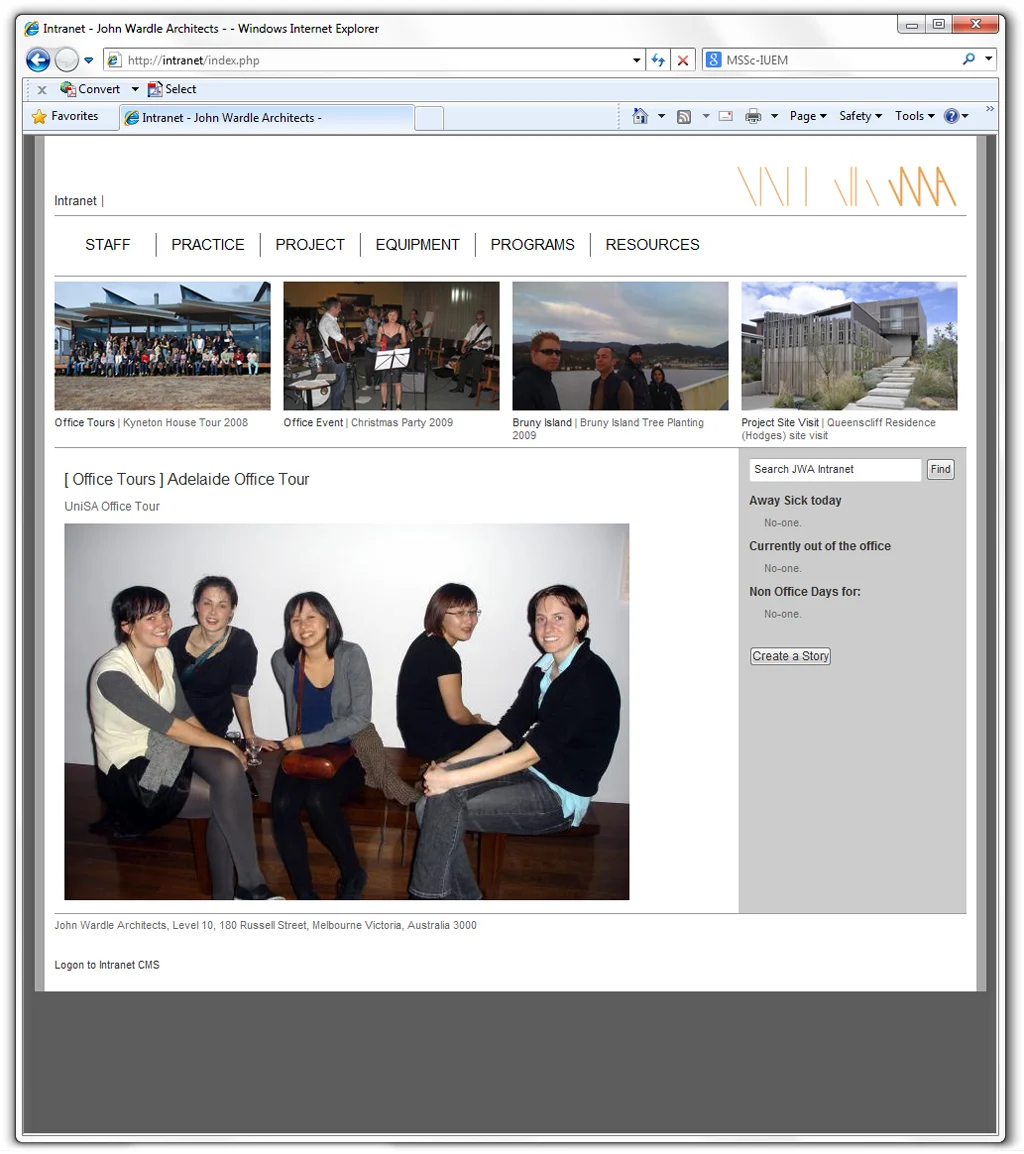Screen dimensions: 1024x1154
Task: Open the Logon to Intranet CMS link
Action: [106, 965]
